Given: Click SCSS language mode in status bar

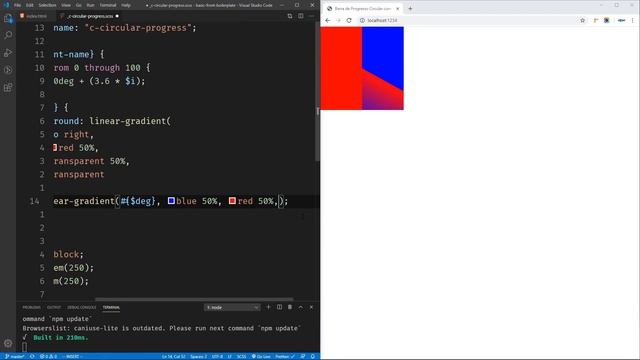Looking at the screenshot, I should (241, 356).
